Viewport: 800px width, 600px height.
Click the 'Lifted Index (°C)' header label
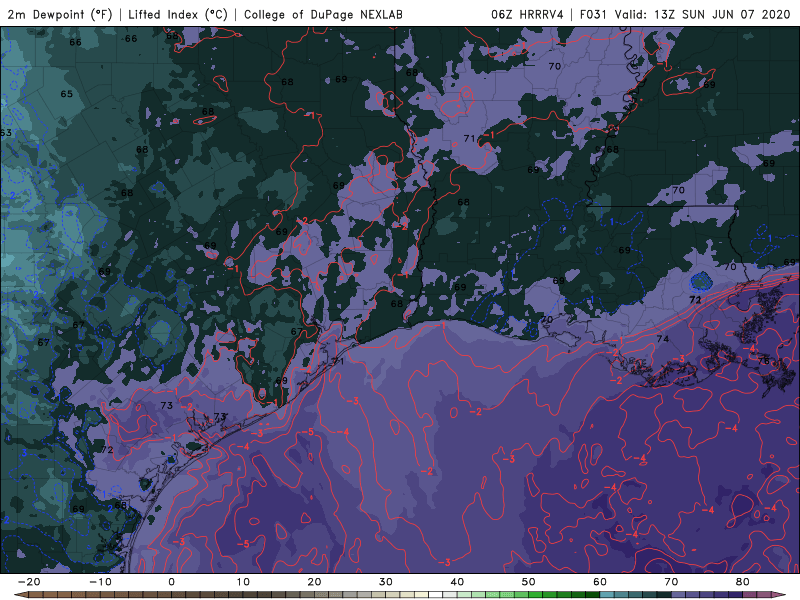pyautogui.click(x=178, y=14)
